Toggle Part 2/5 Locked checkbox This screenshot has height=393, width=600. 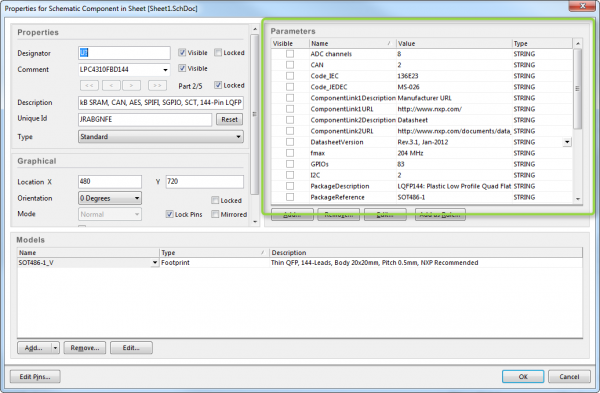tap(218, 85)
